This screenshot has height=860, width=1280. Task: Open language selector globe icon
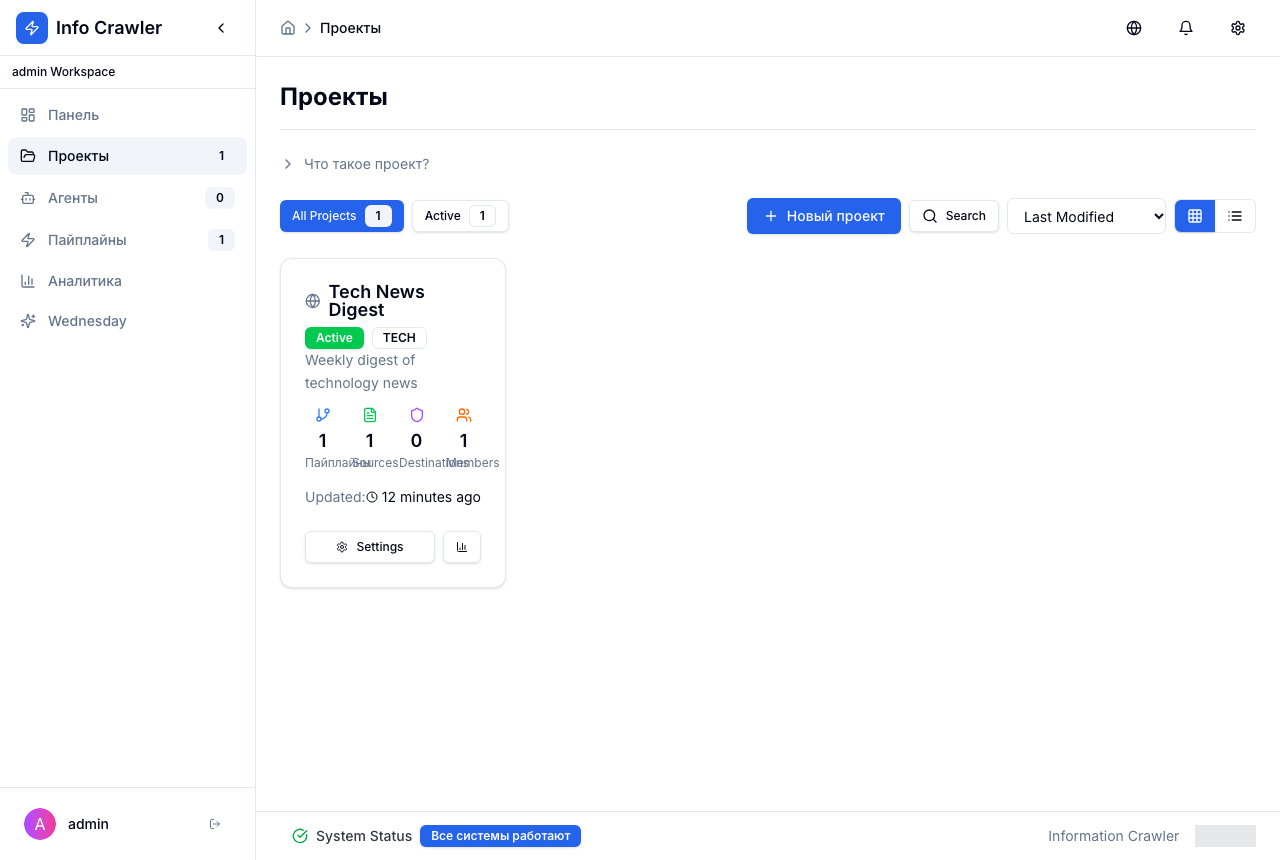(1134, 28)
